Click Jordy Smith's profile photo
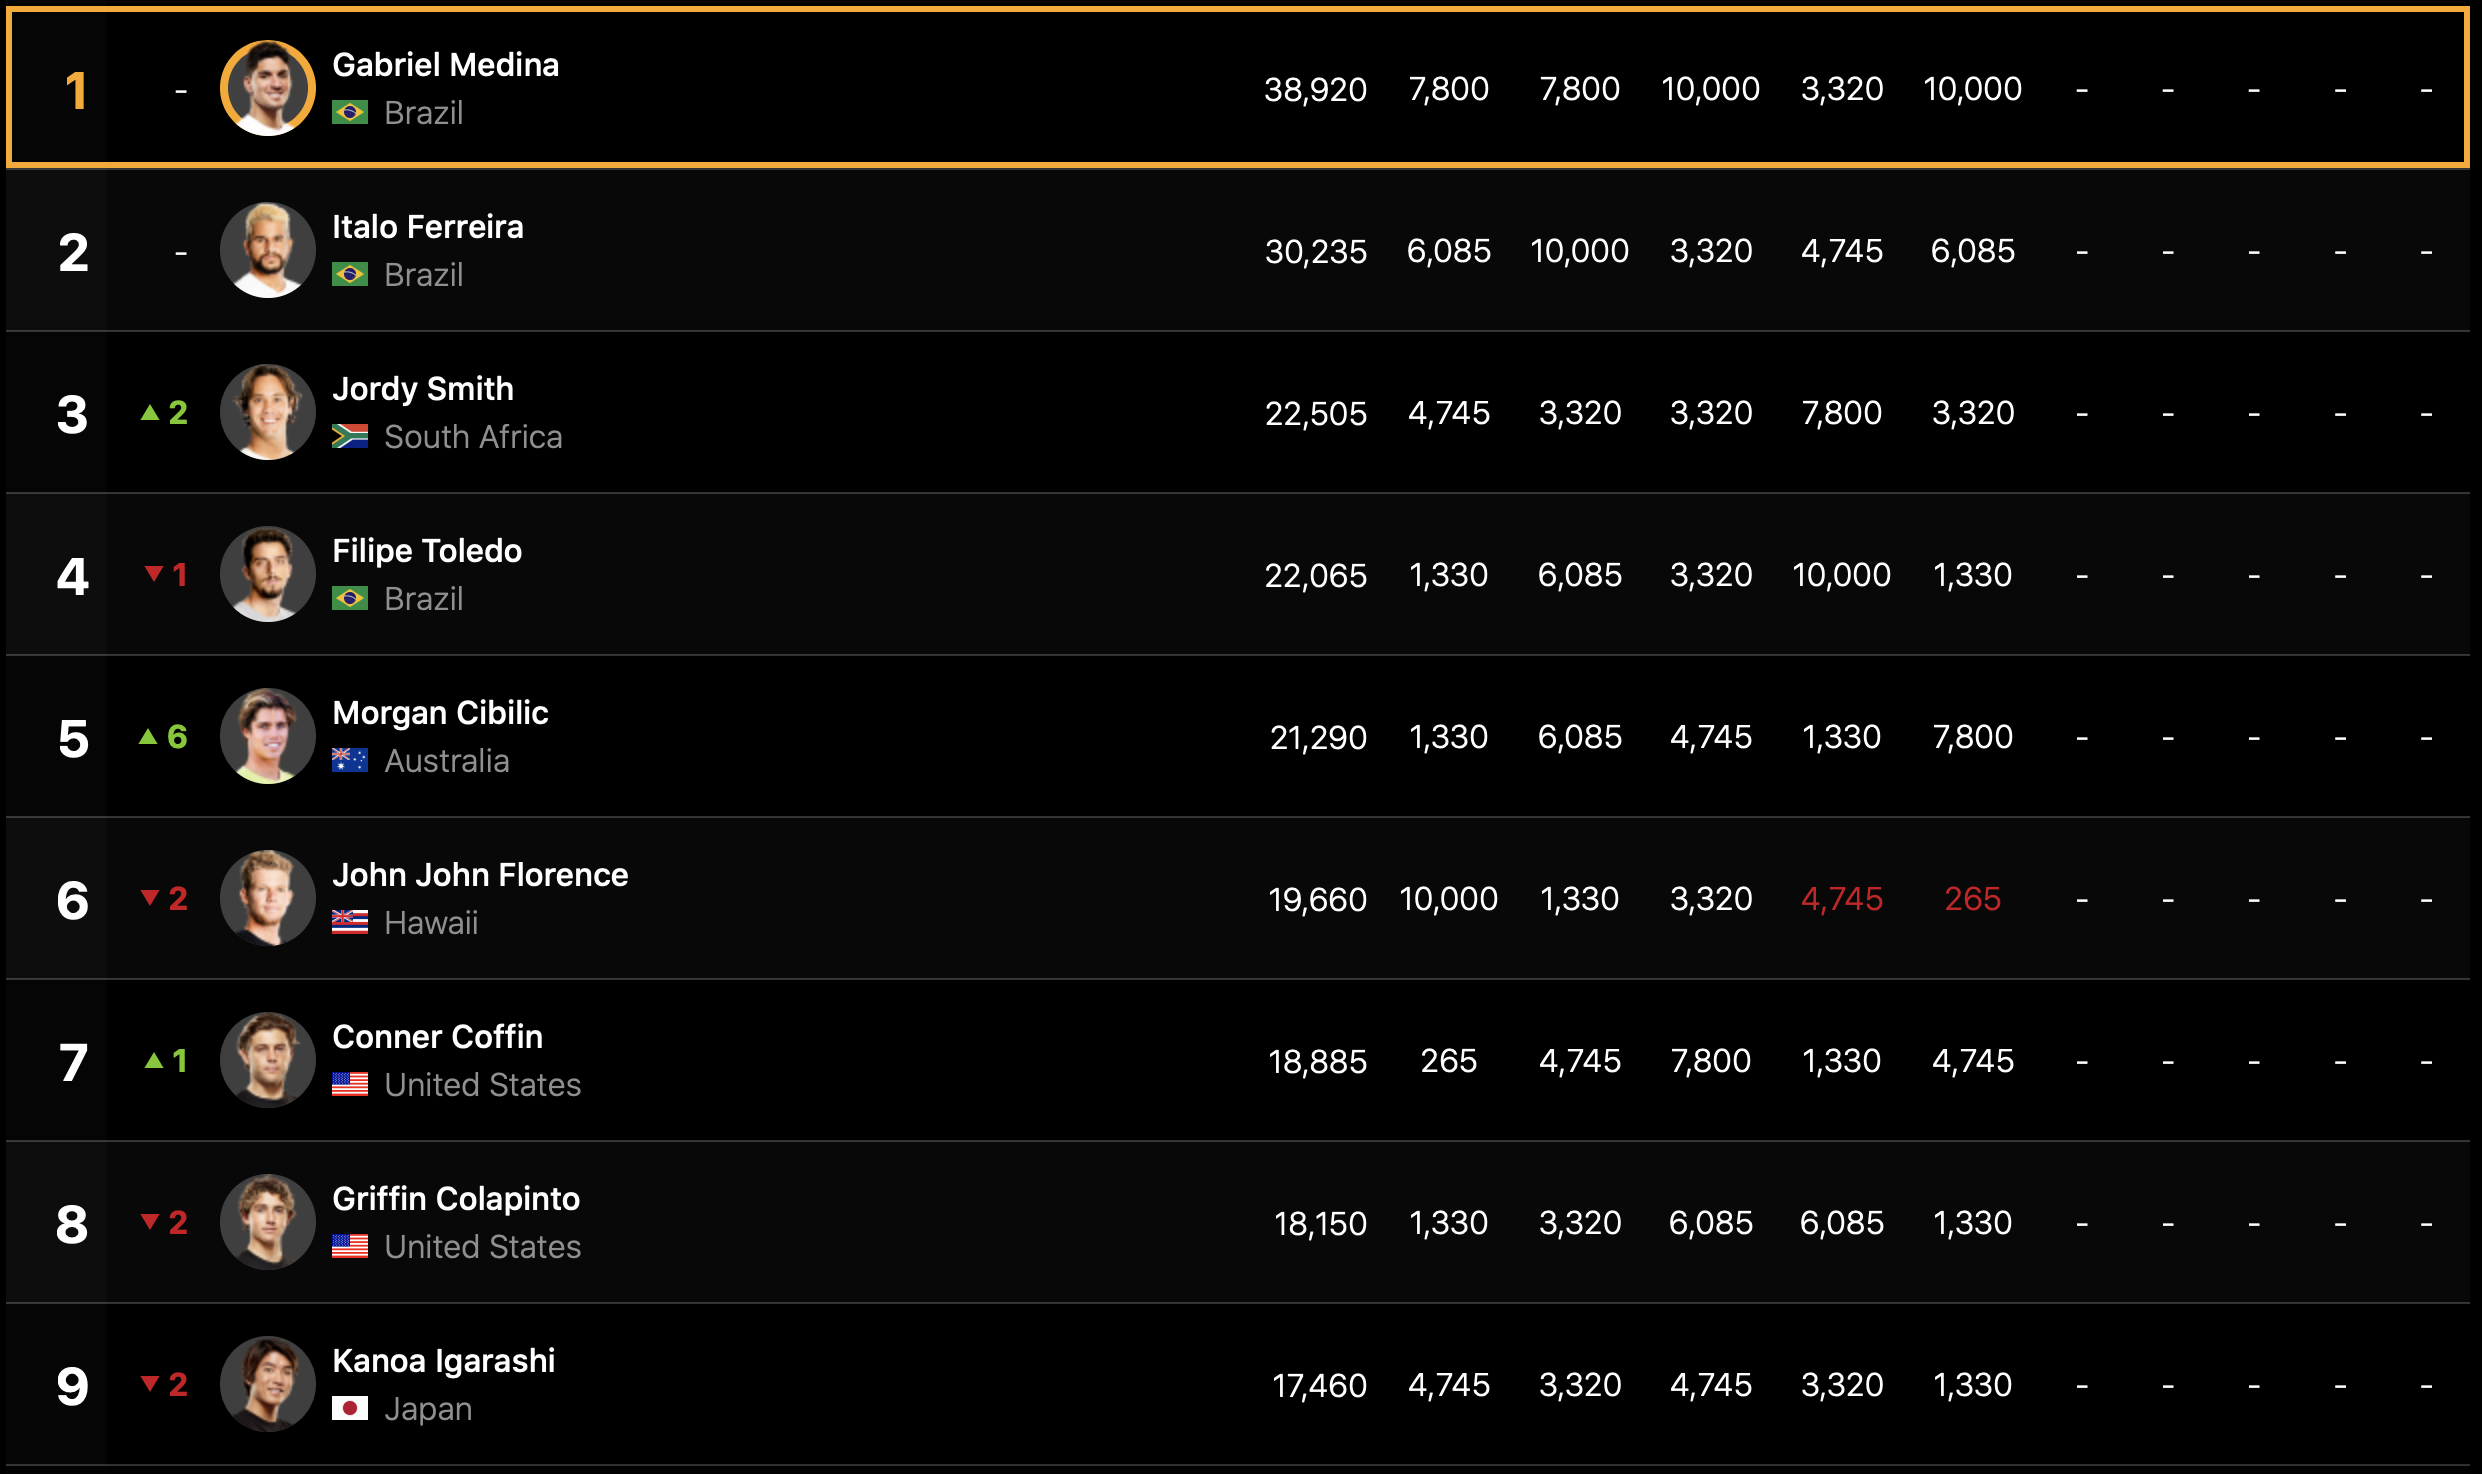 pos(267,413)
